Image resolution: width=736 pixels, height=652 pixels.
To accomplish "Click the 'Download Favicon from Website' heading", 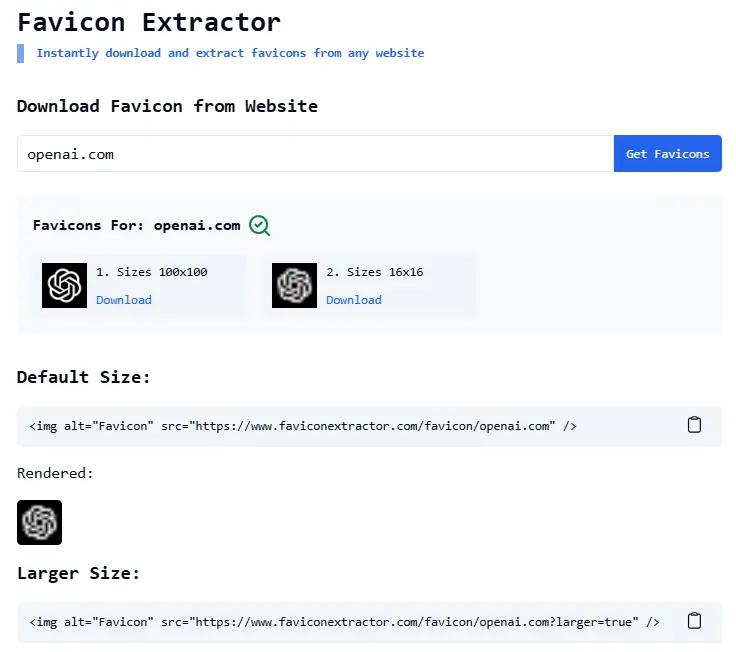I will 167,106.
